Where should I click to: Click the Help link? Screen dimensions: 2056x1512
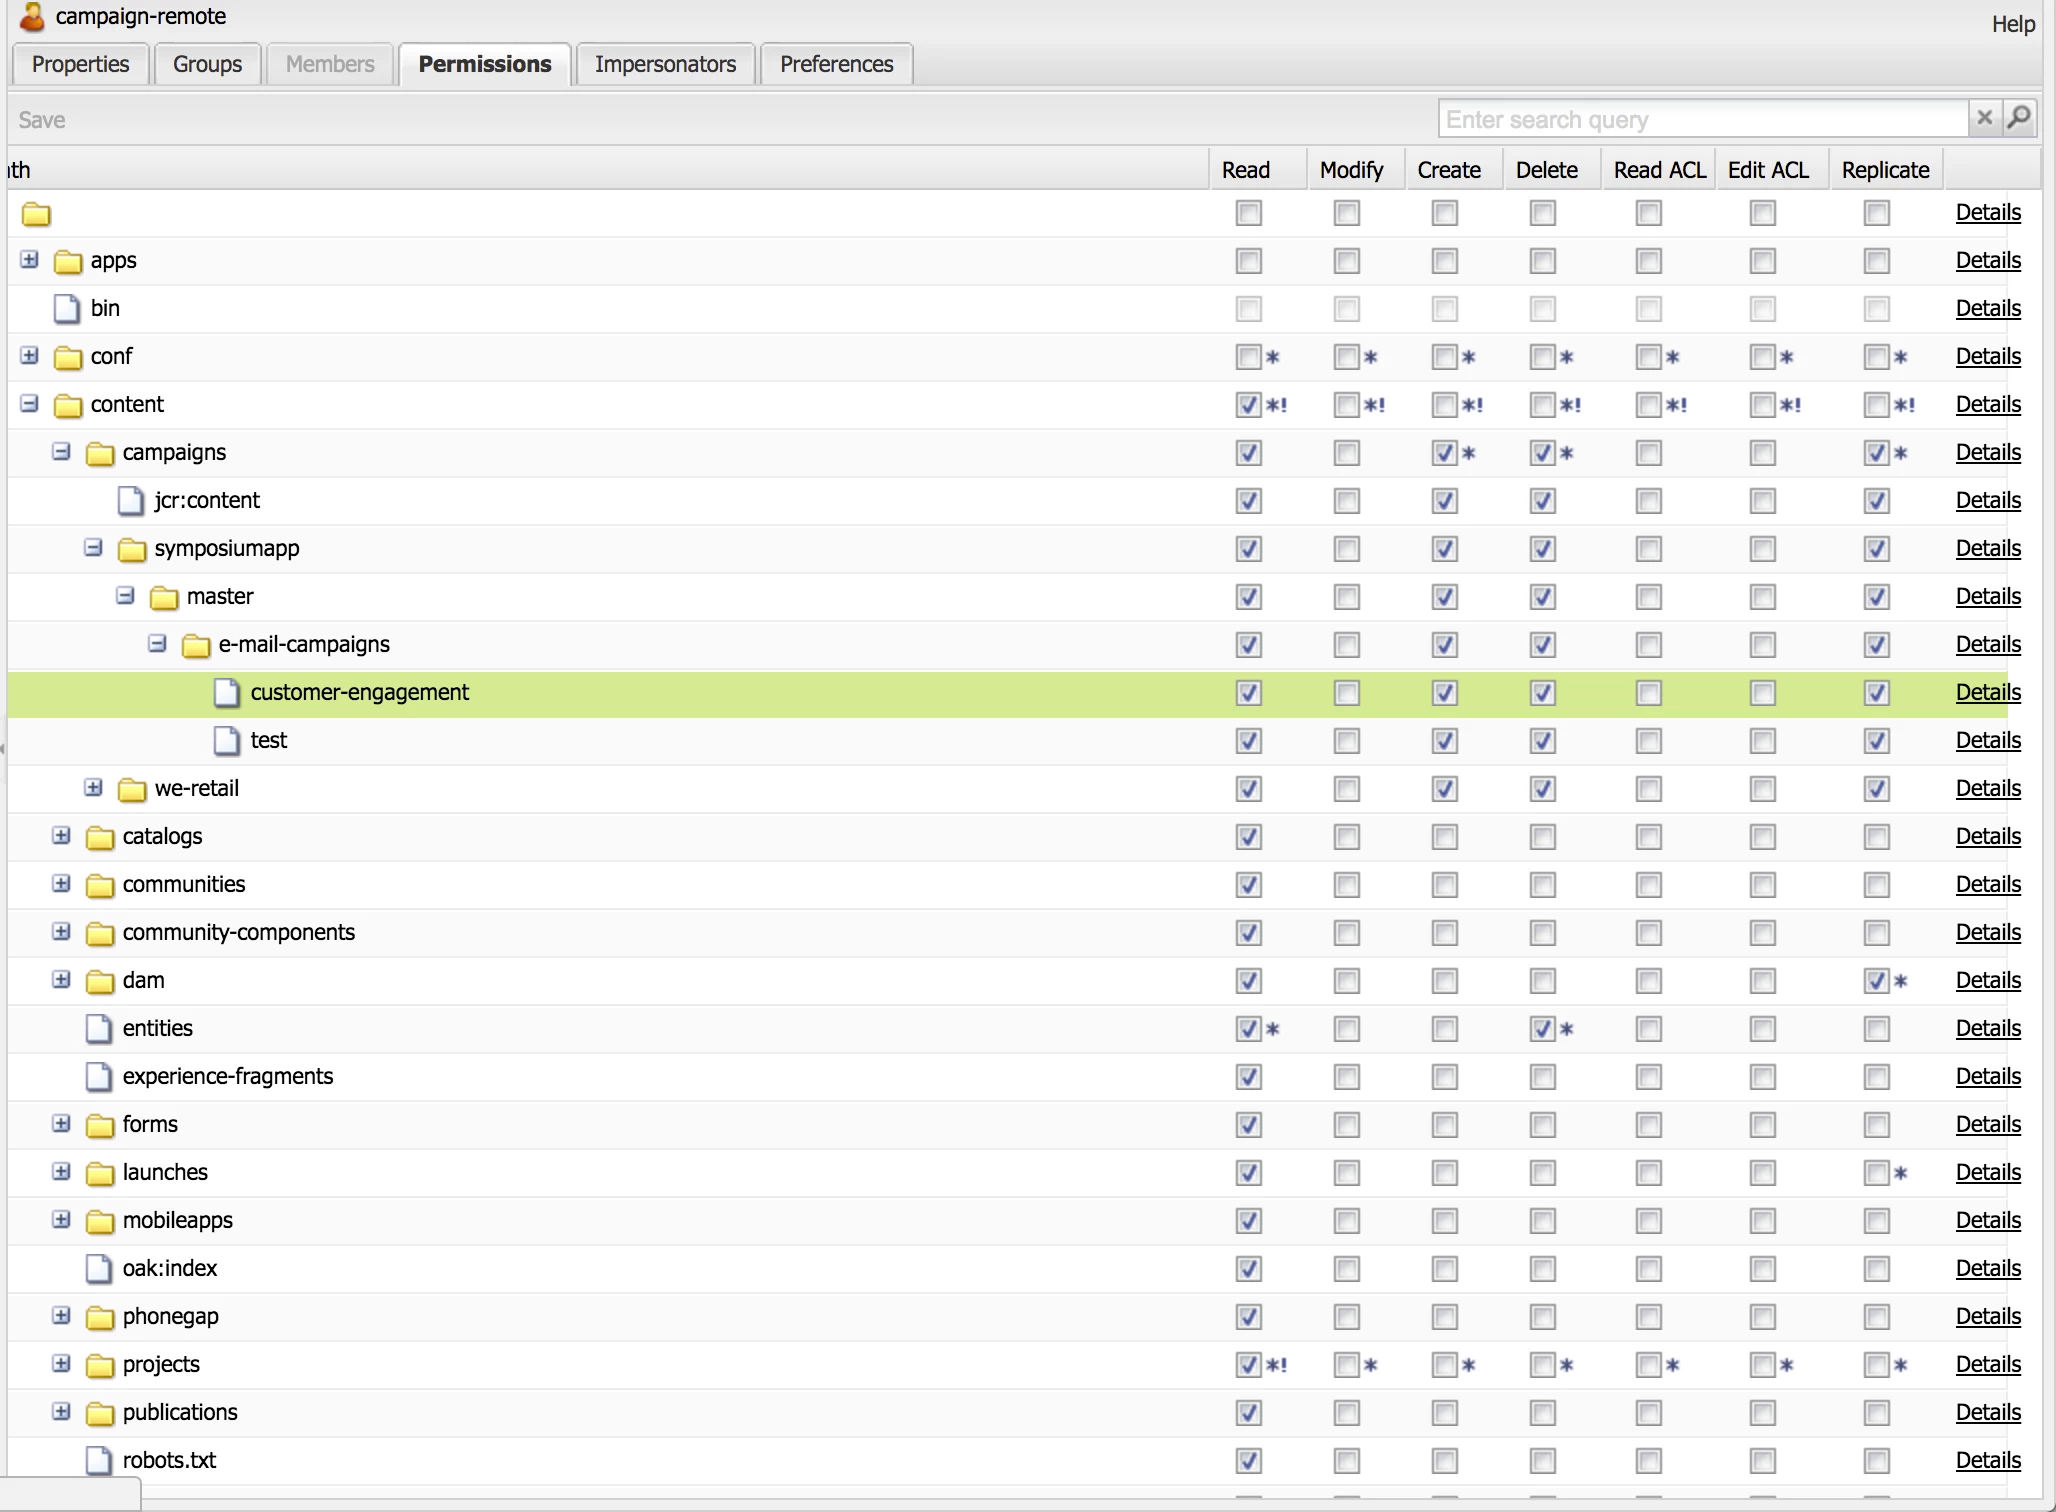point(2012,24)
